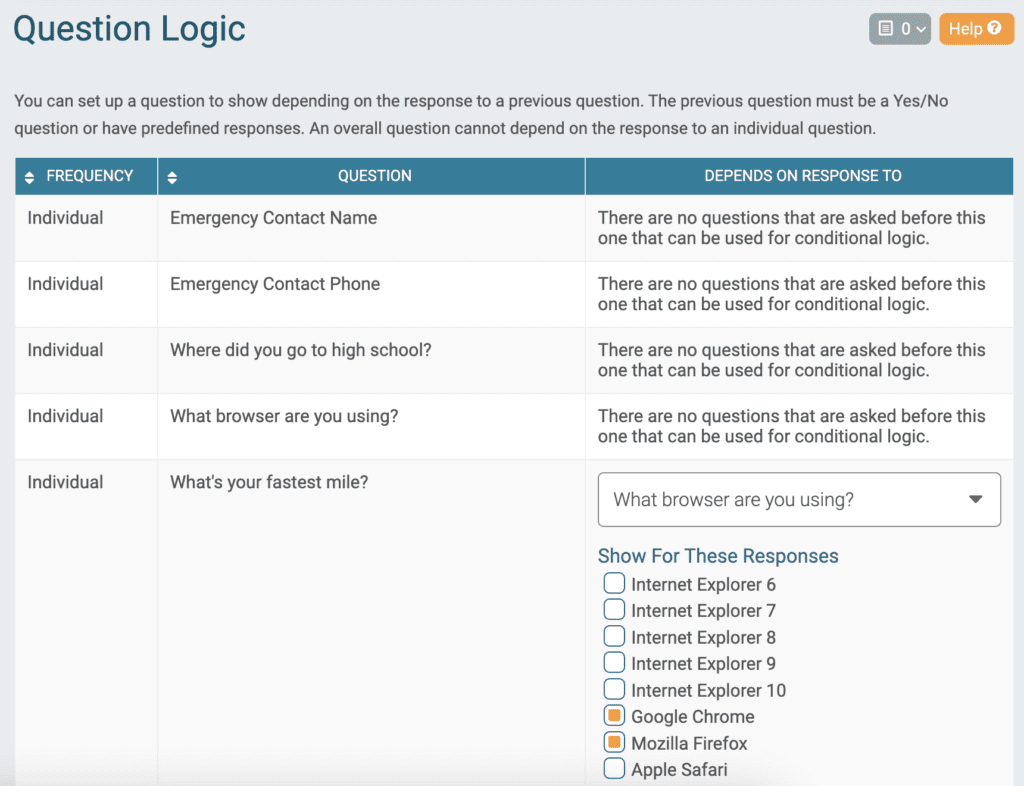The image size is (1024, 786).
Task: Check Internet Explorer 10 response
Action: [614, 689]
